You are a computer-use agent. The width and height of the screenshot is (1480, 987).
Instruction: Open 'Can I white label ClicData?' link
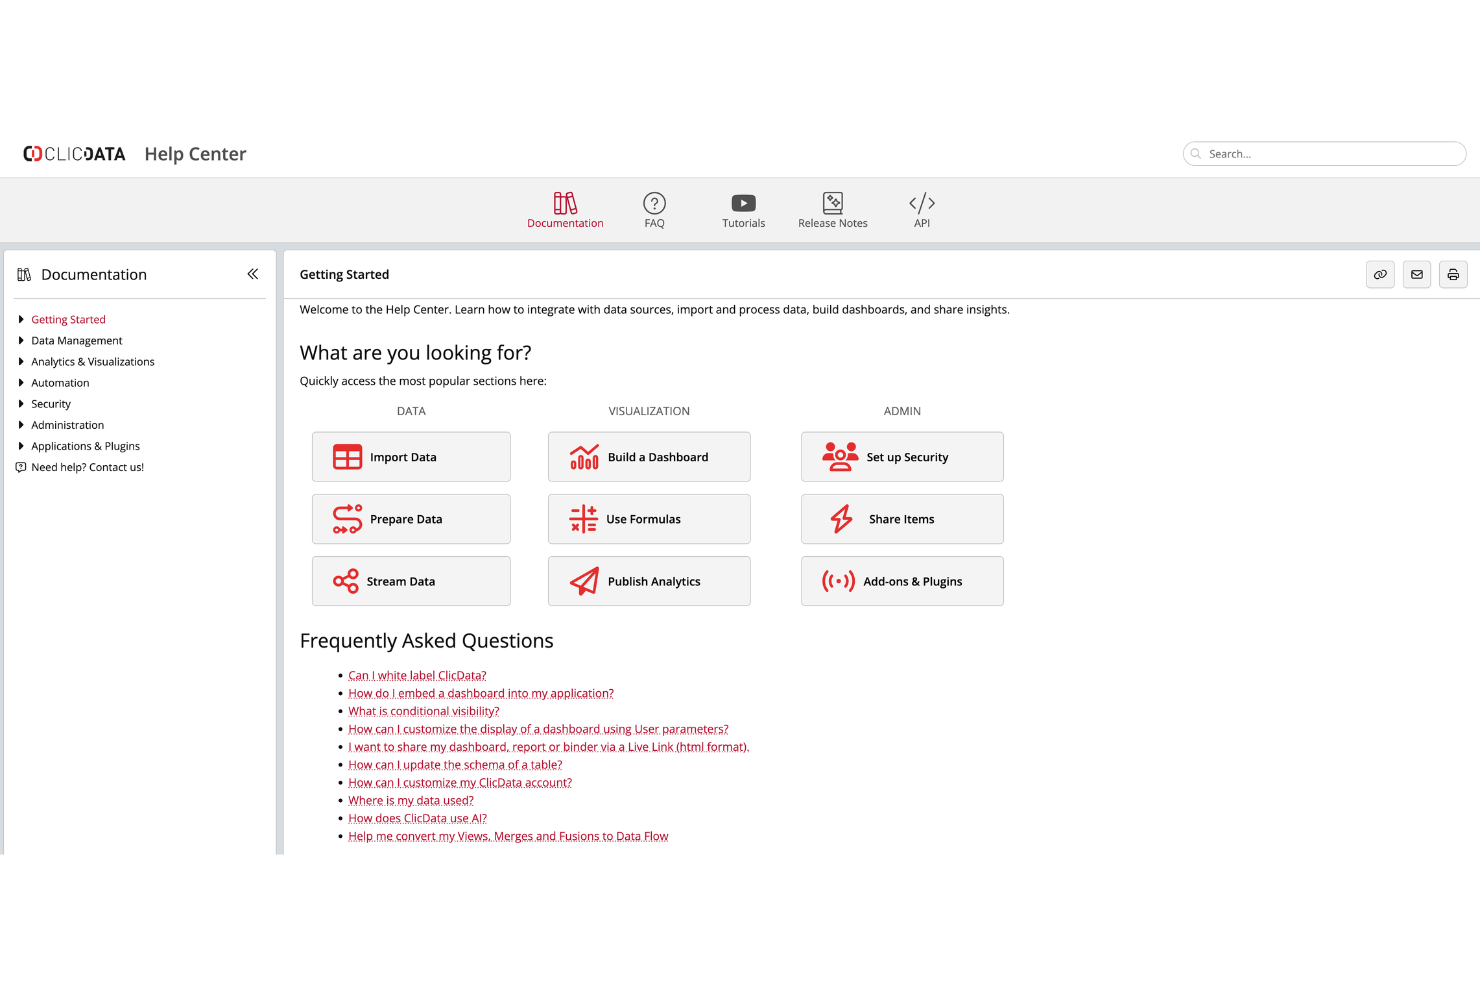[x=417, y=675]
